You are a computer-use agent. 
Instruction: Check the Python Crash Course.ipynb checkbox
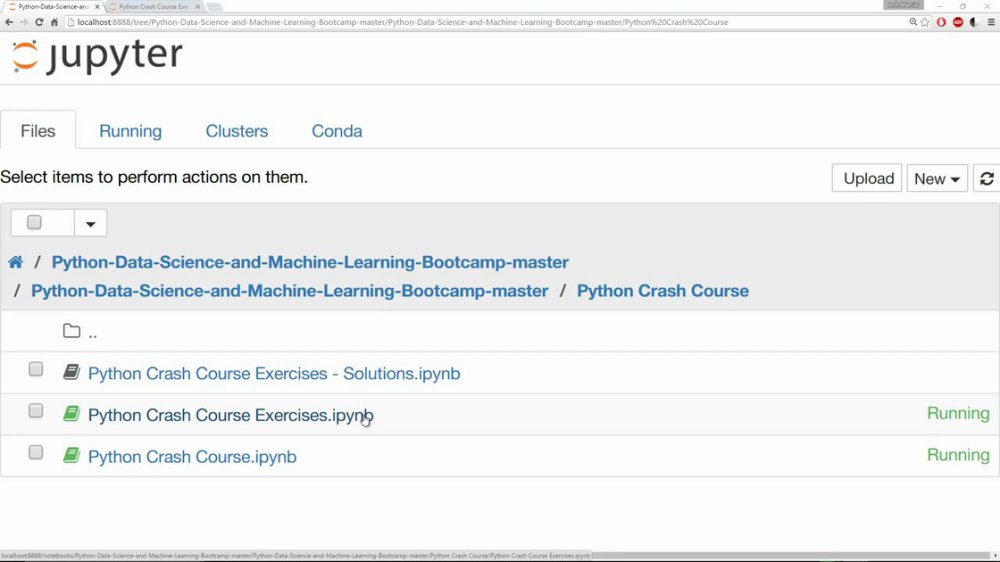[36, 452]
